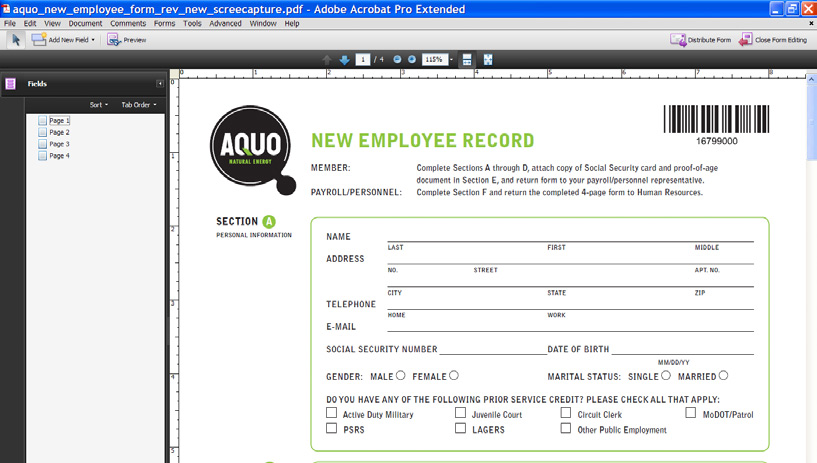
Task: Open form Preview mode
Action: tap(127, 40)
